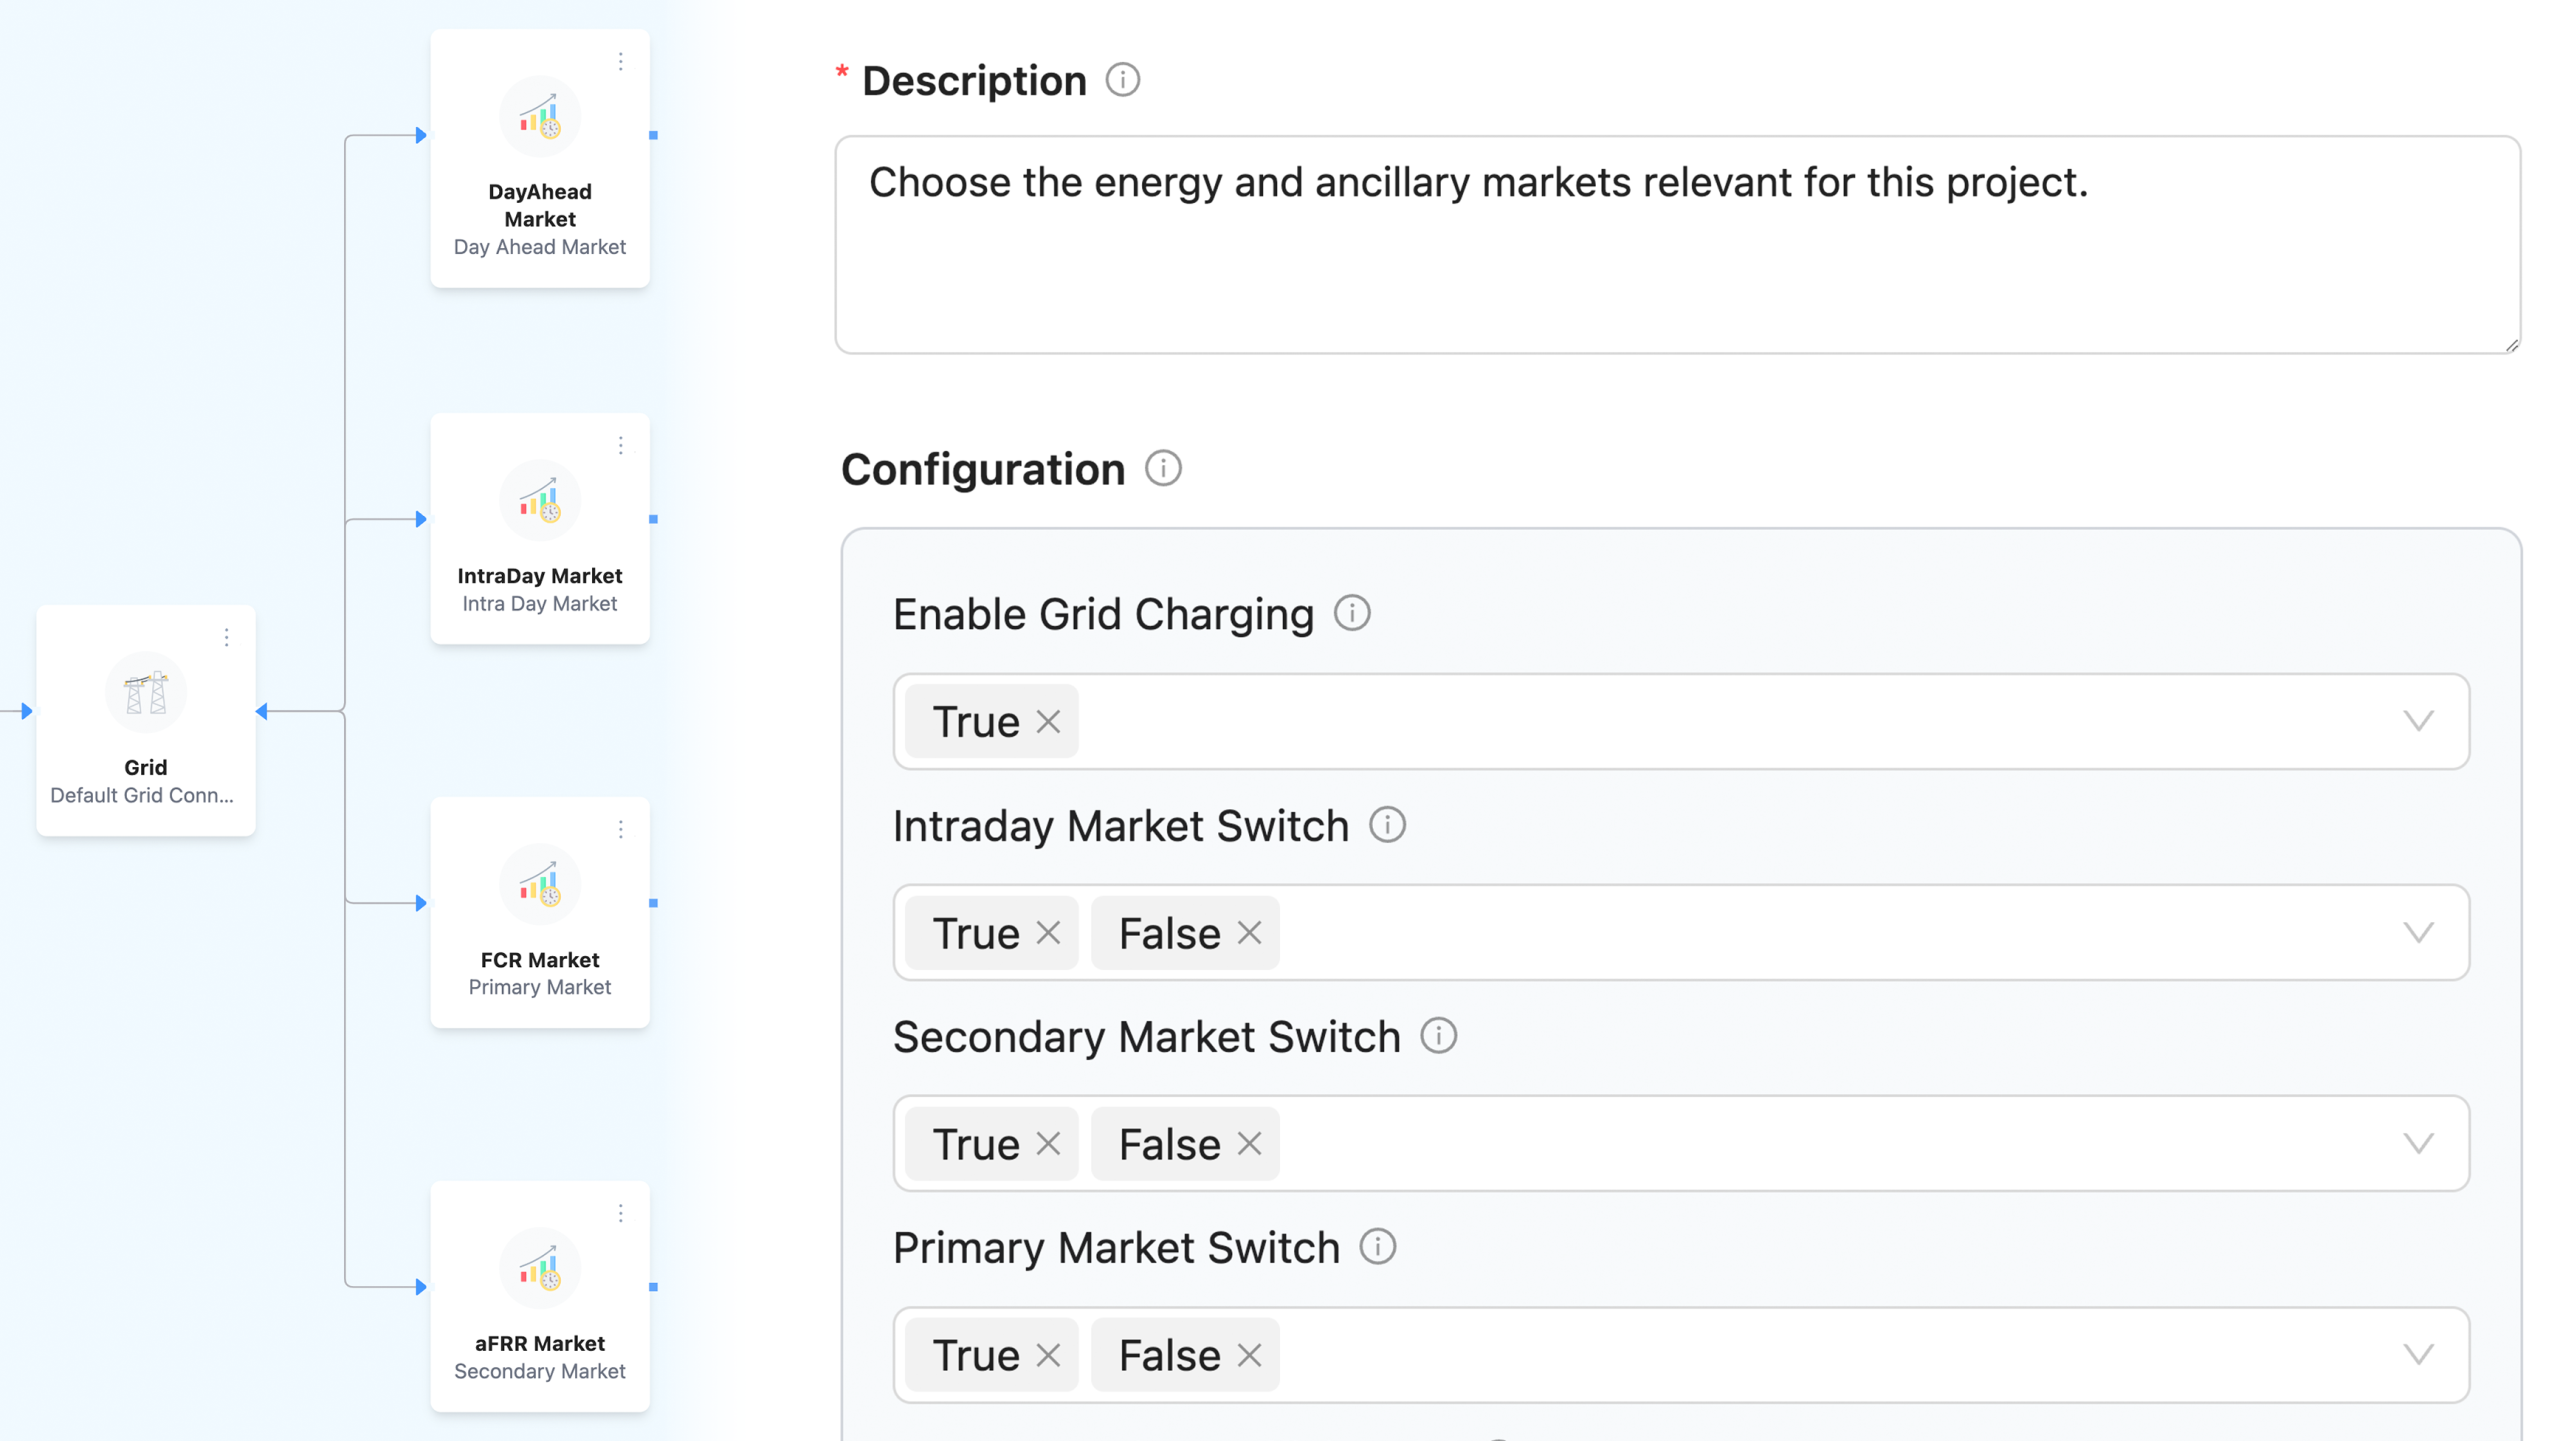Image resolution: width=2560 pixels, height=1441 pixels.
Task: Select the IntraDay Market node icon
Action: tap(539, 500)
